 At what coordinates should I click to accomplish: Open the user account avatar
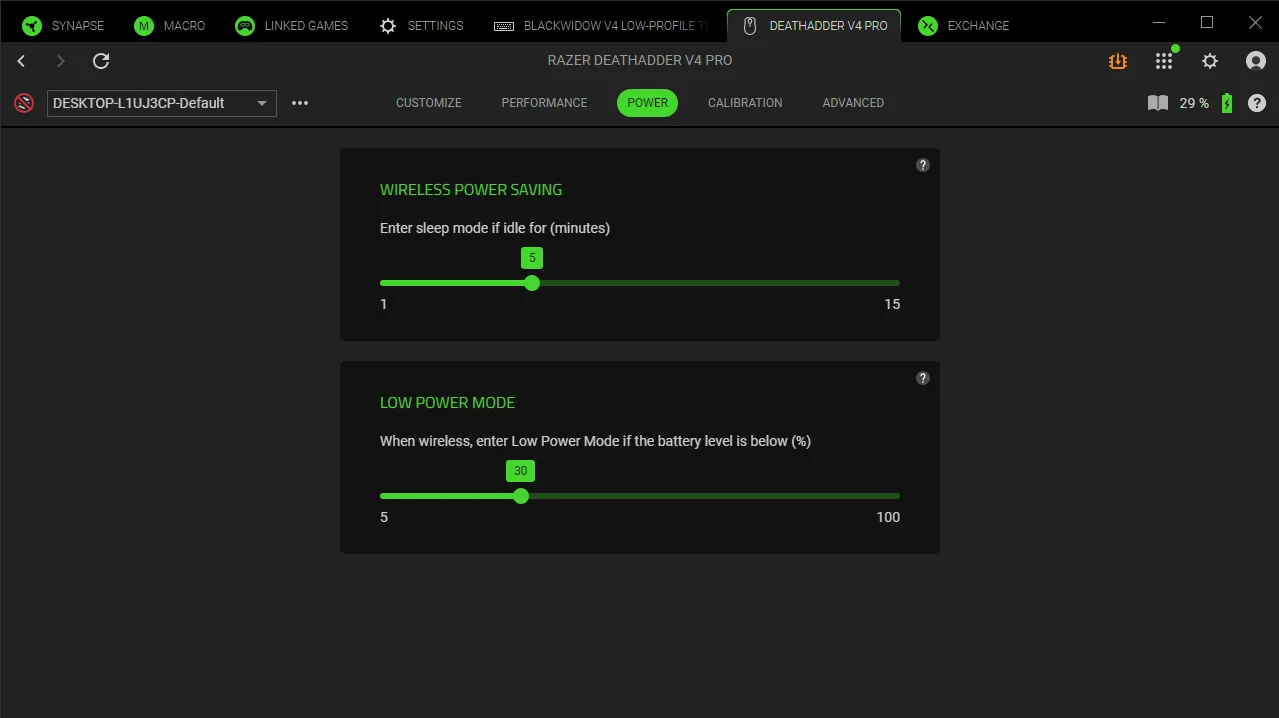[1256, 61]
